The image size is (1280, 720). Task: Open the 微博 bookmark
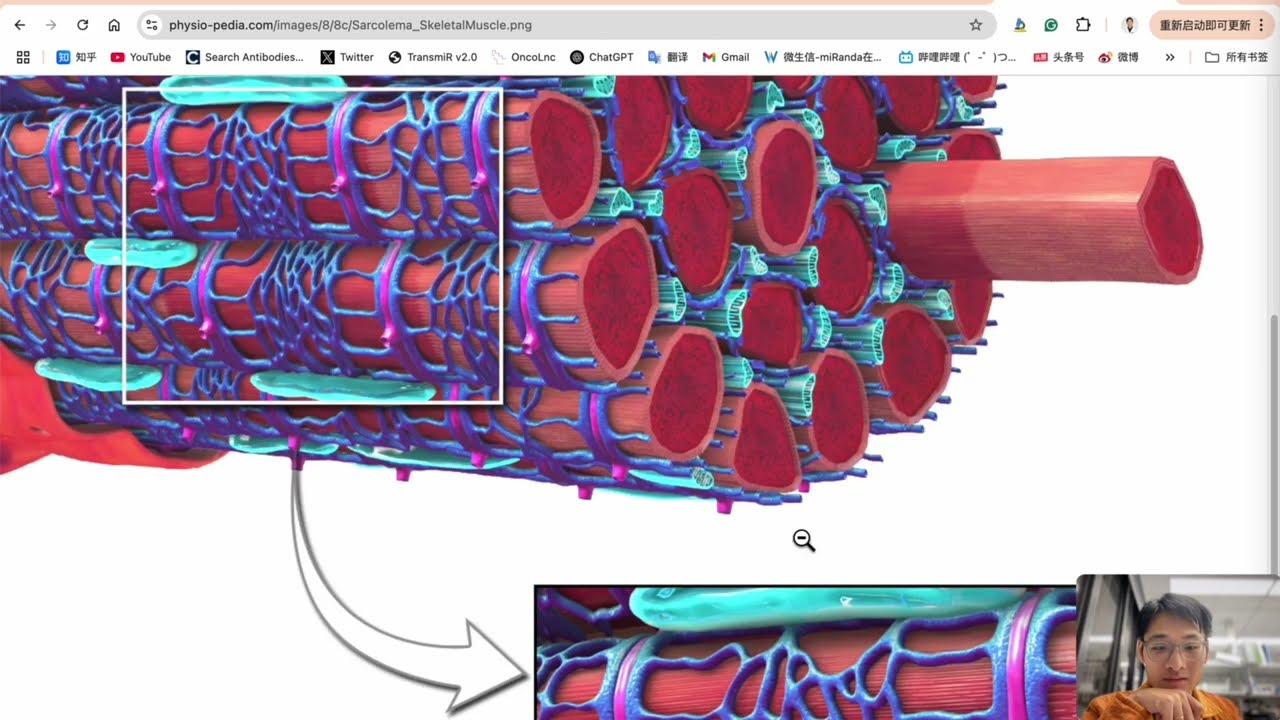pyautogui.click(x=1119, y=57)
